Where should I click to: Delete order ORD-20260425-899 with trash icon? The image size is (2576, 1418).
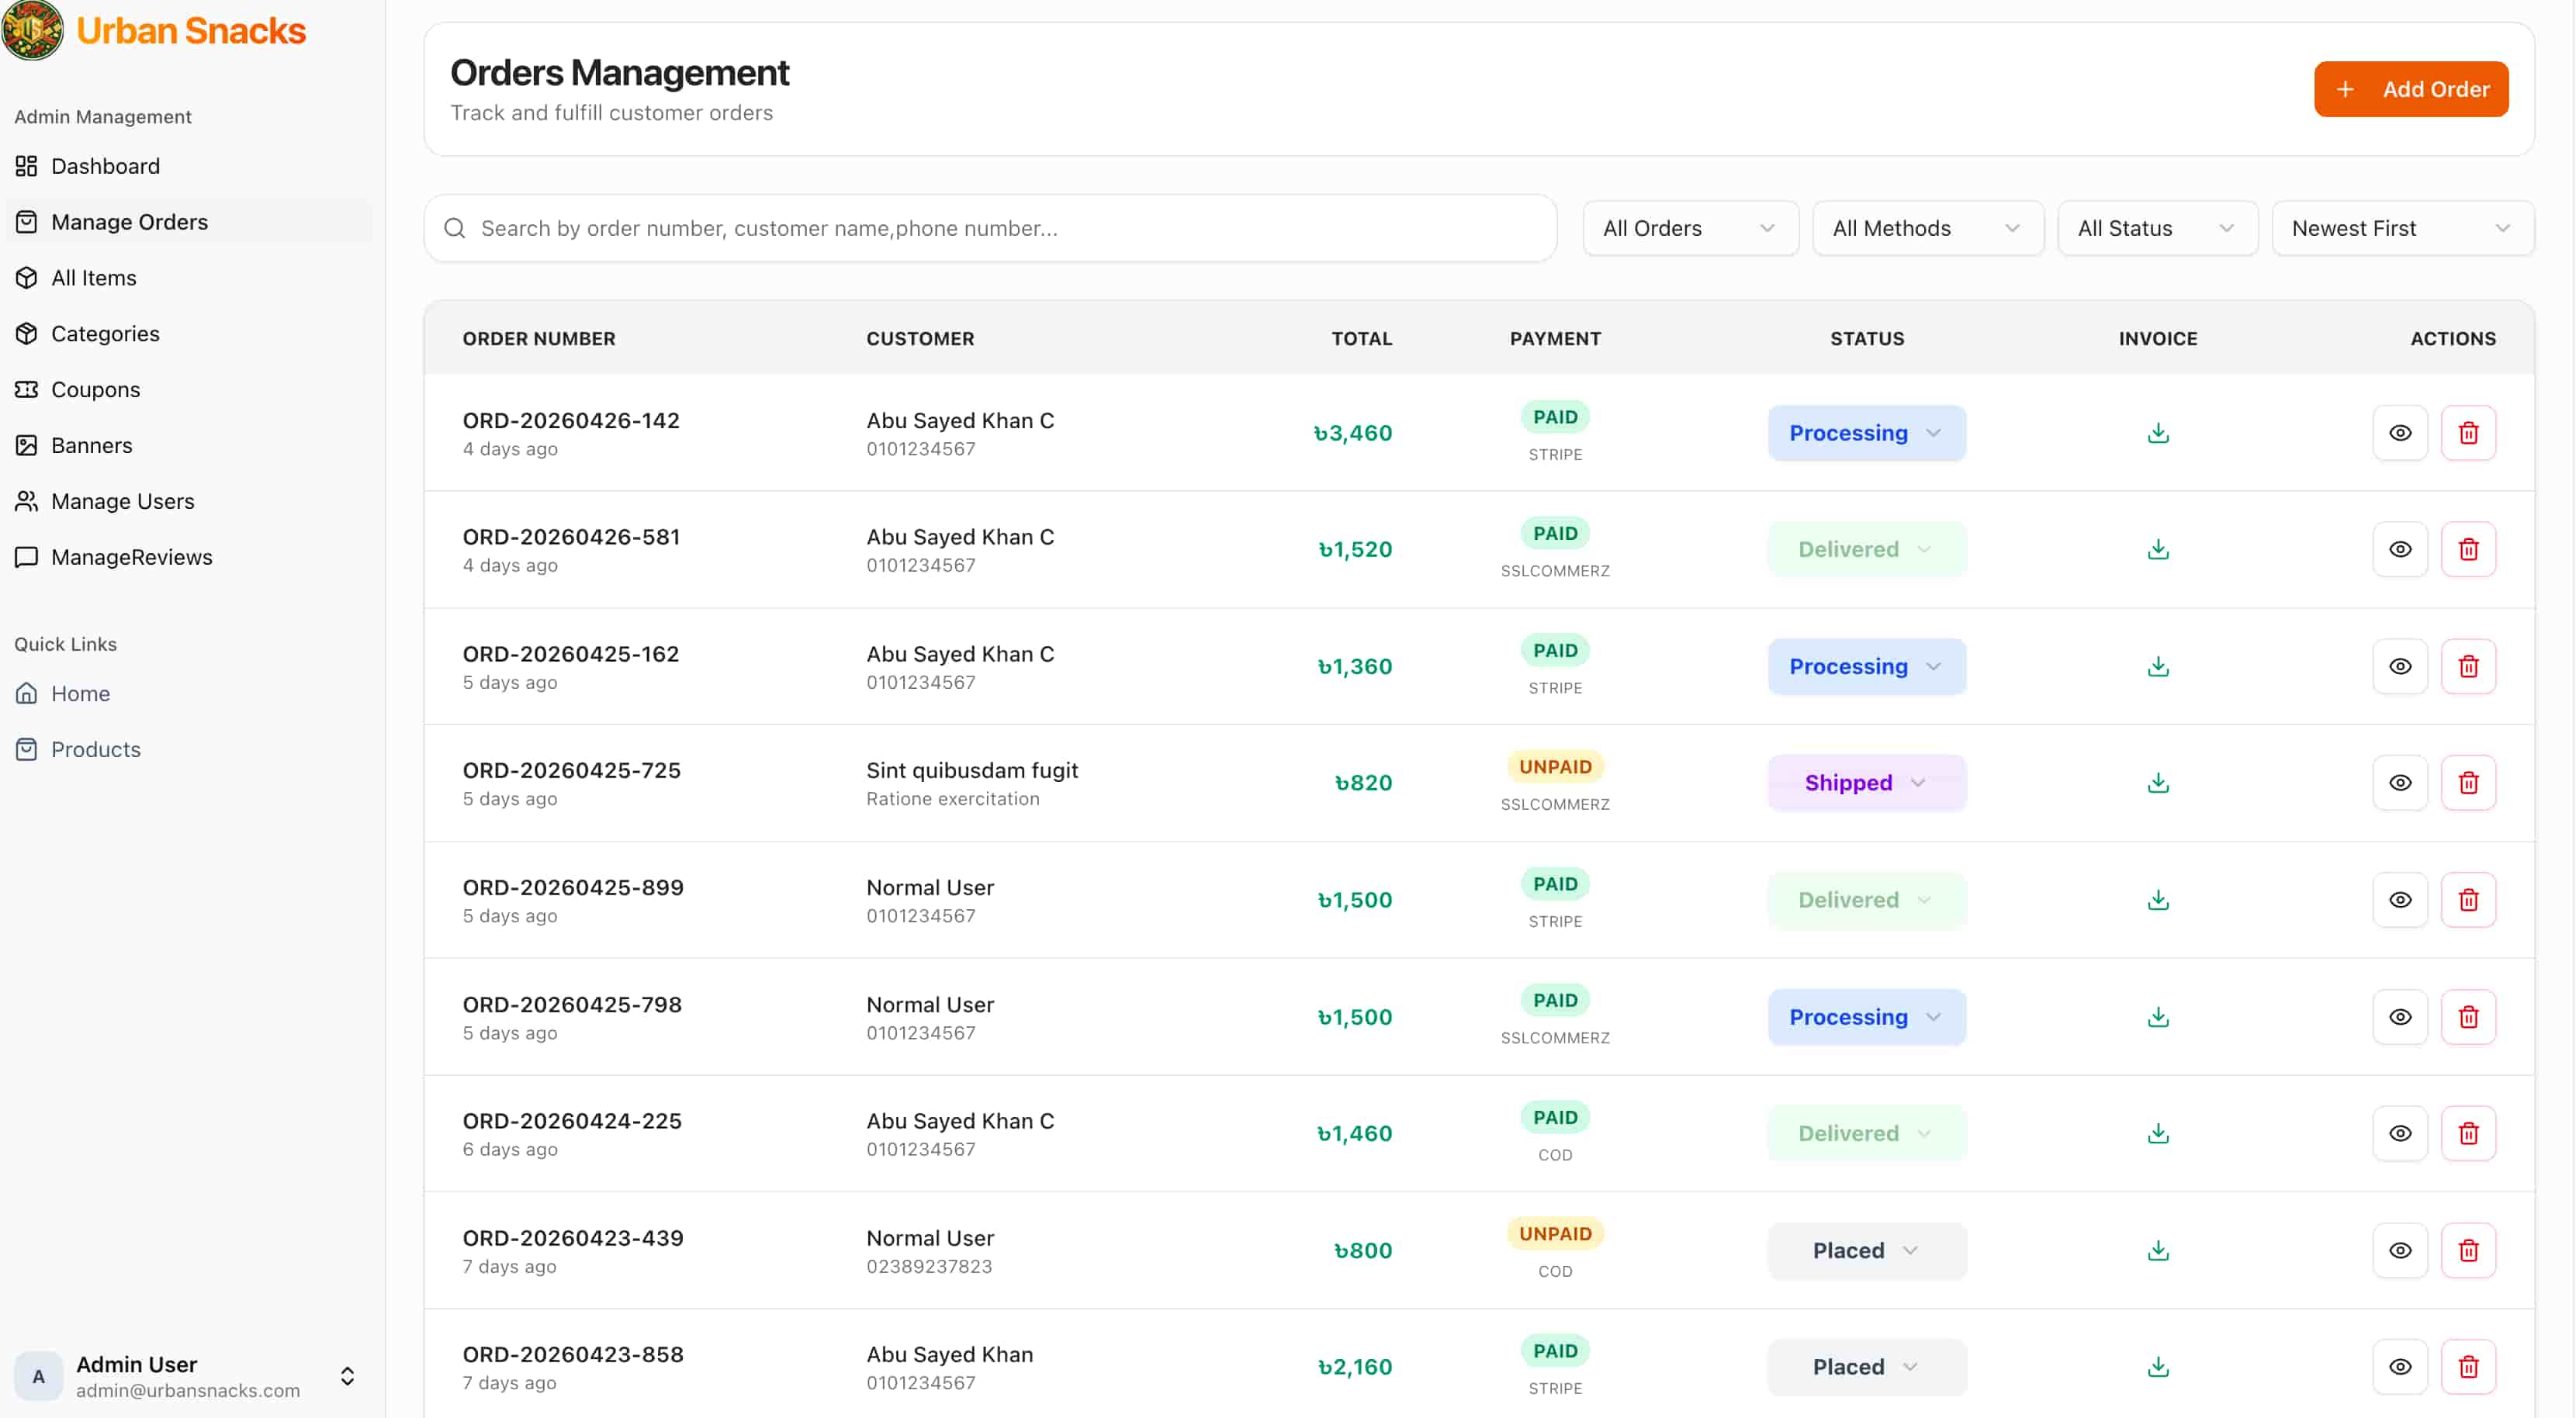coord(2468,900)
